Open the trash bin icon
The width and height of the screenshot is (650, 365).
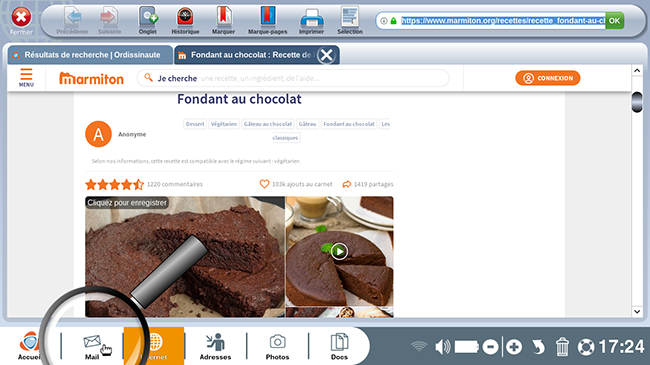pos(562,347)
